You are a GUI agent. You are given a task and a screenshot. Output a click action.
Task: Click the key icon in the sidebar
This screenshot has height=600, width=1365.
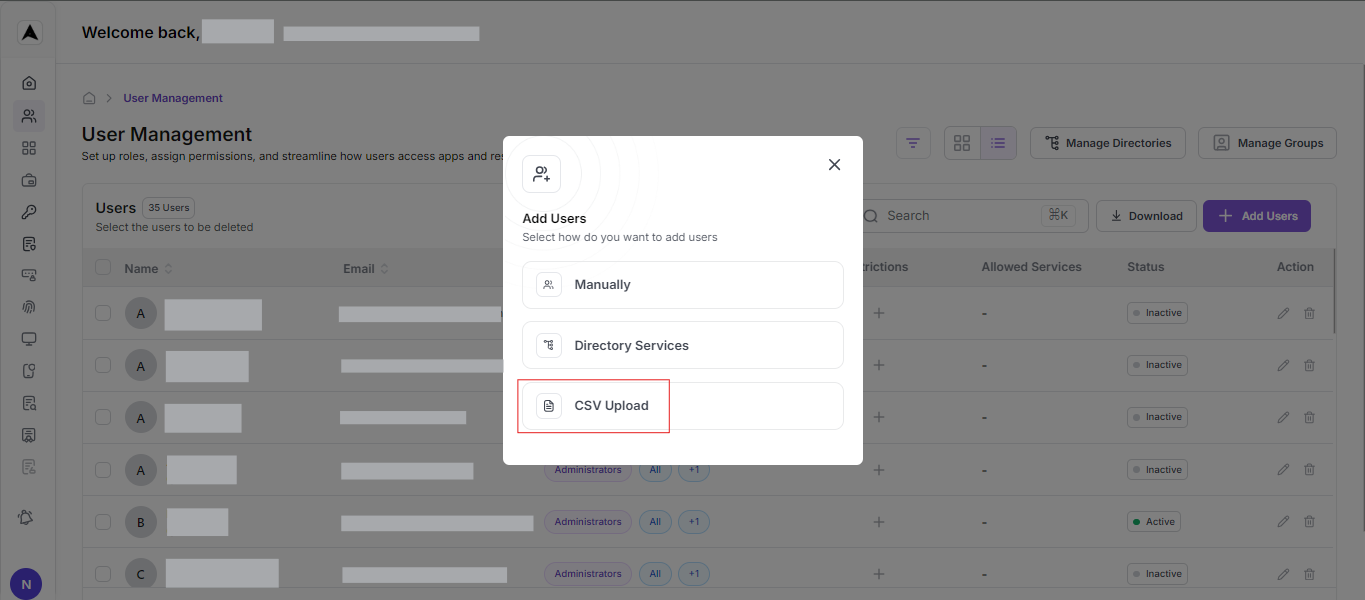[x=29, y=211]
